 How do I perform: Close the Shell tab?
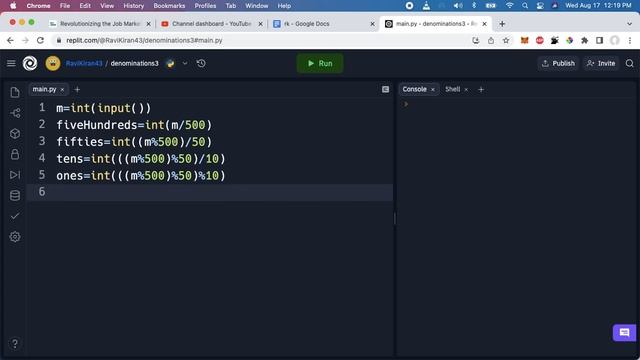coord(466,89)
